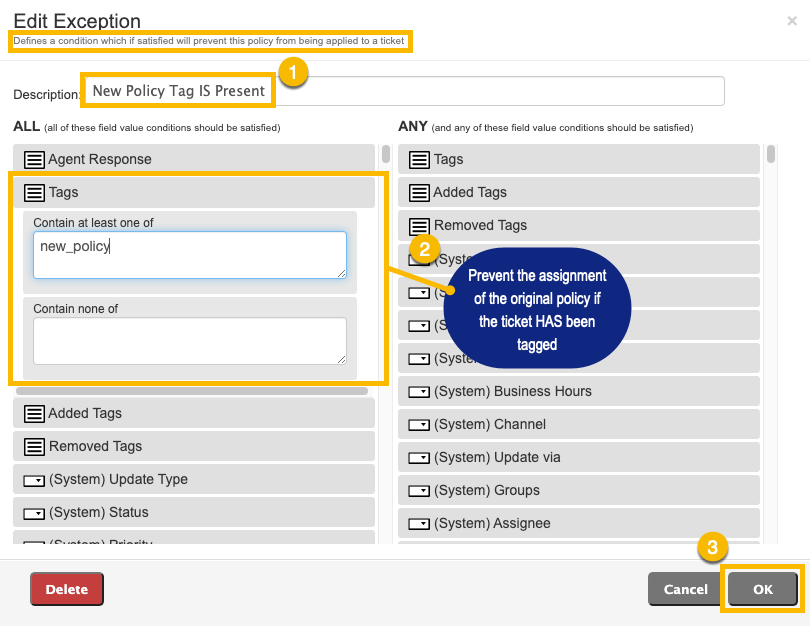Screen dimensions: 810x626
Task: Click the Description input field
Action: click(404, 91)
